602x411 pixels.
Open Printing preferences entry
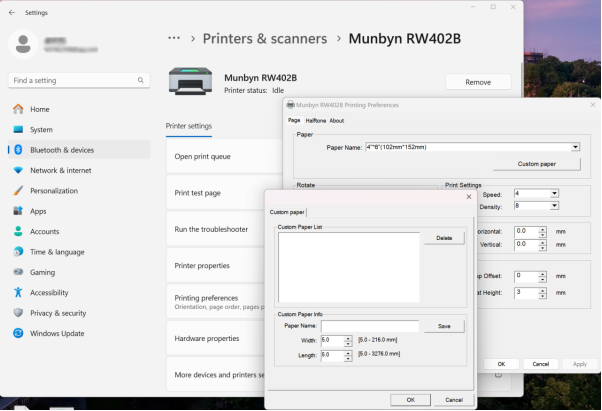click(x=215, y=302)
